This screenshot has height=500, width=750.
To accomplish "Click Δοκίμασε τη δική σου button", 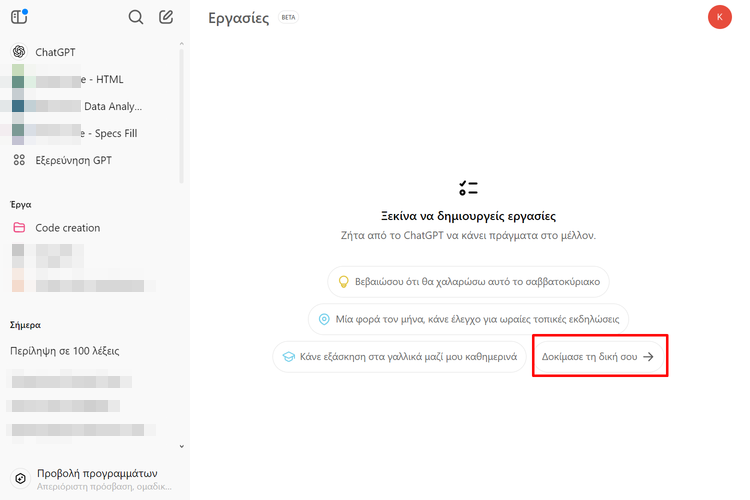I will click(598, 357).
